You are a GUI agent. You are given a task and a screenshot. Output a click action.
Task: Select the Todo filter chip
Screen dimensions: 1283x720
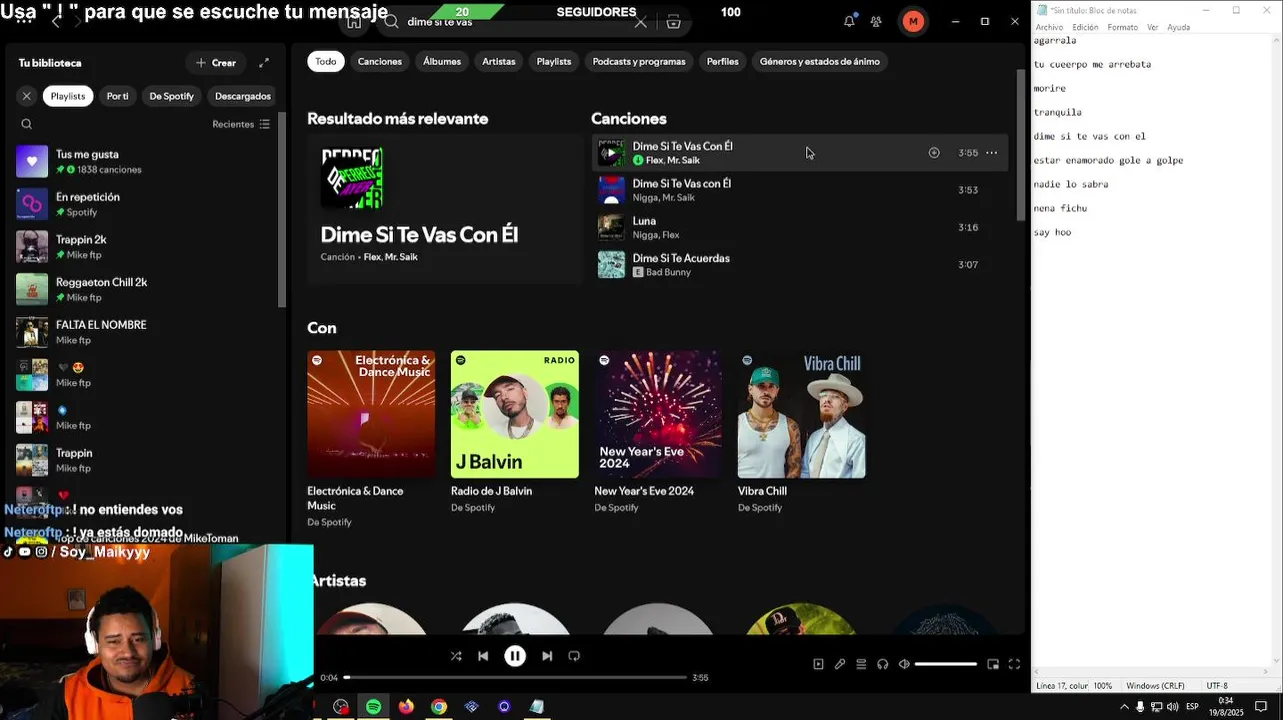point(326,61)
